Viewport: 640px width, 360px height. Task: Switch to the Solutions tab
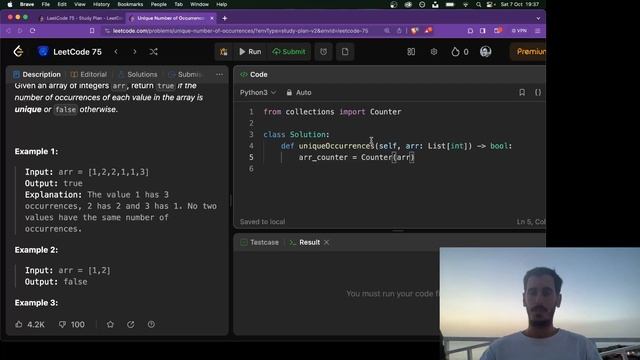(x=138, y=74)
